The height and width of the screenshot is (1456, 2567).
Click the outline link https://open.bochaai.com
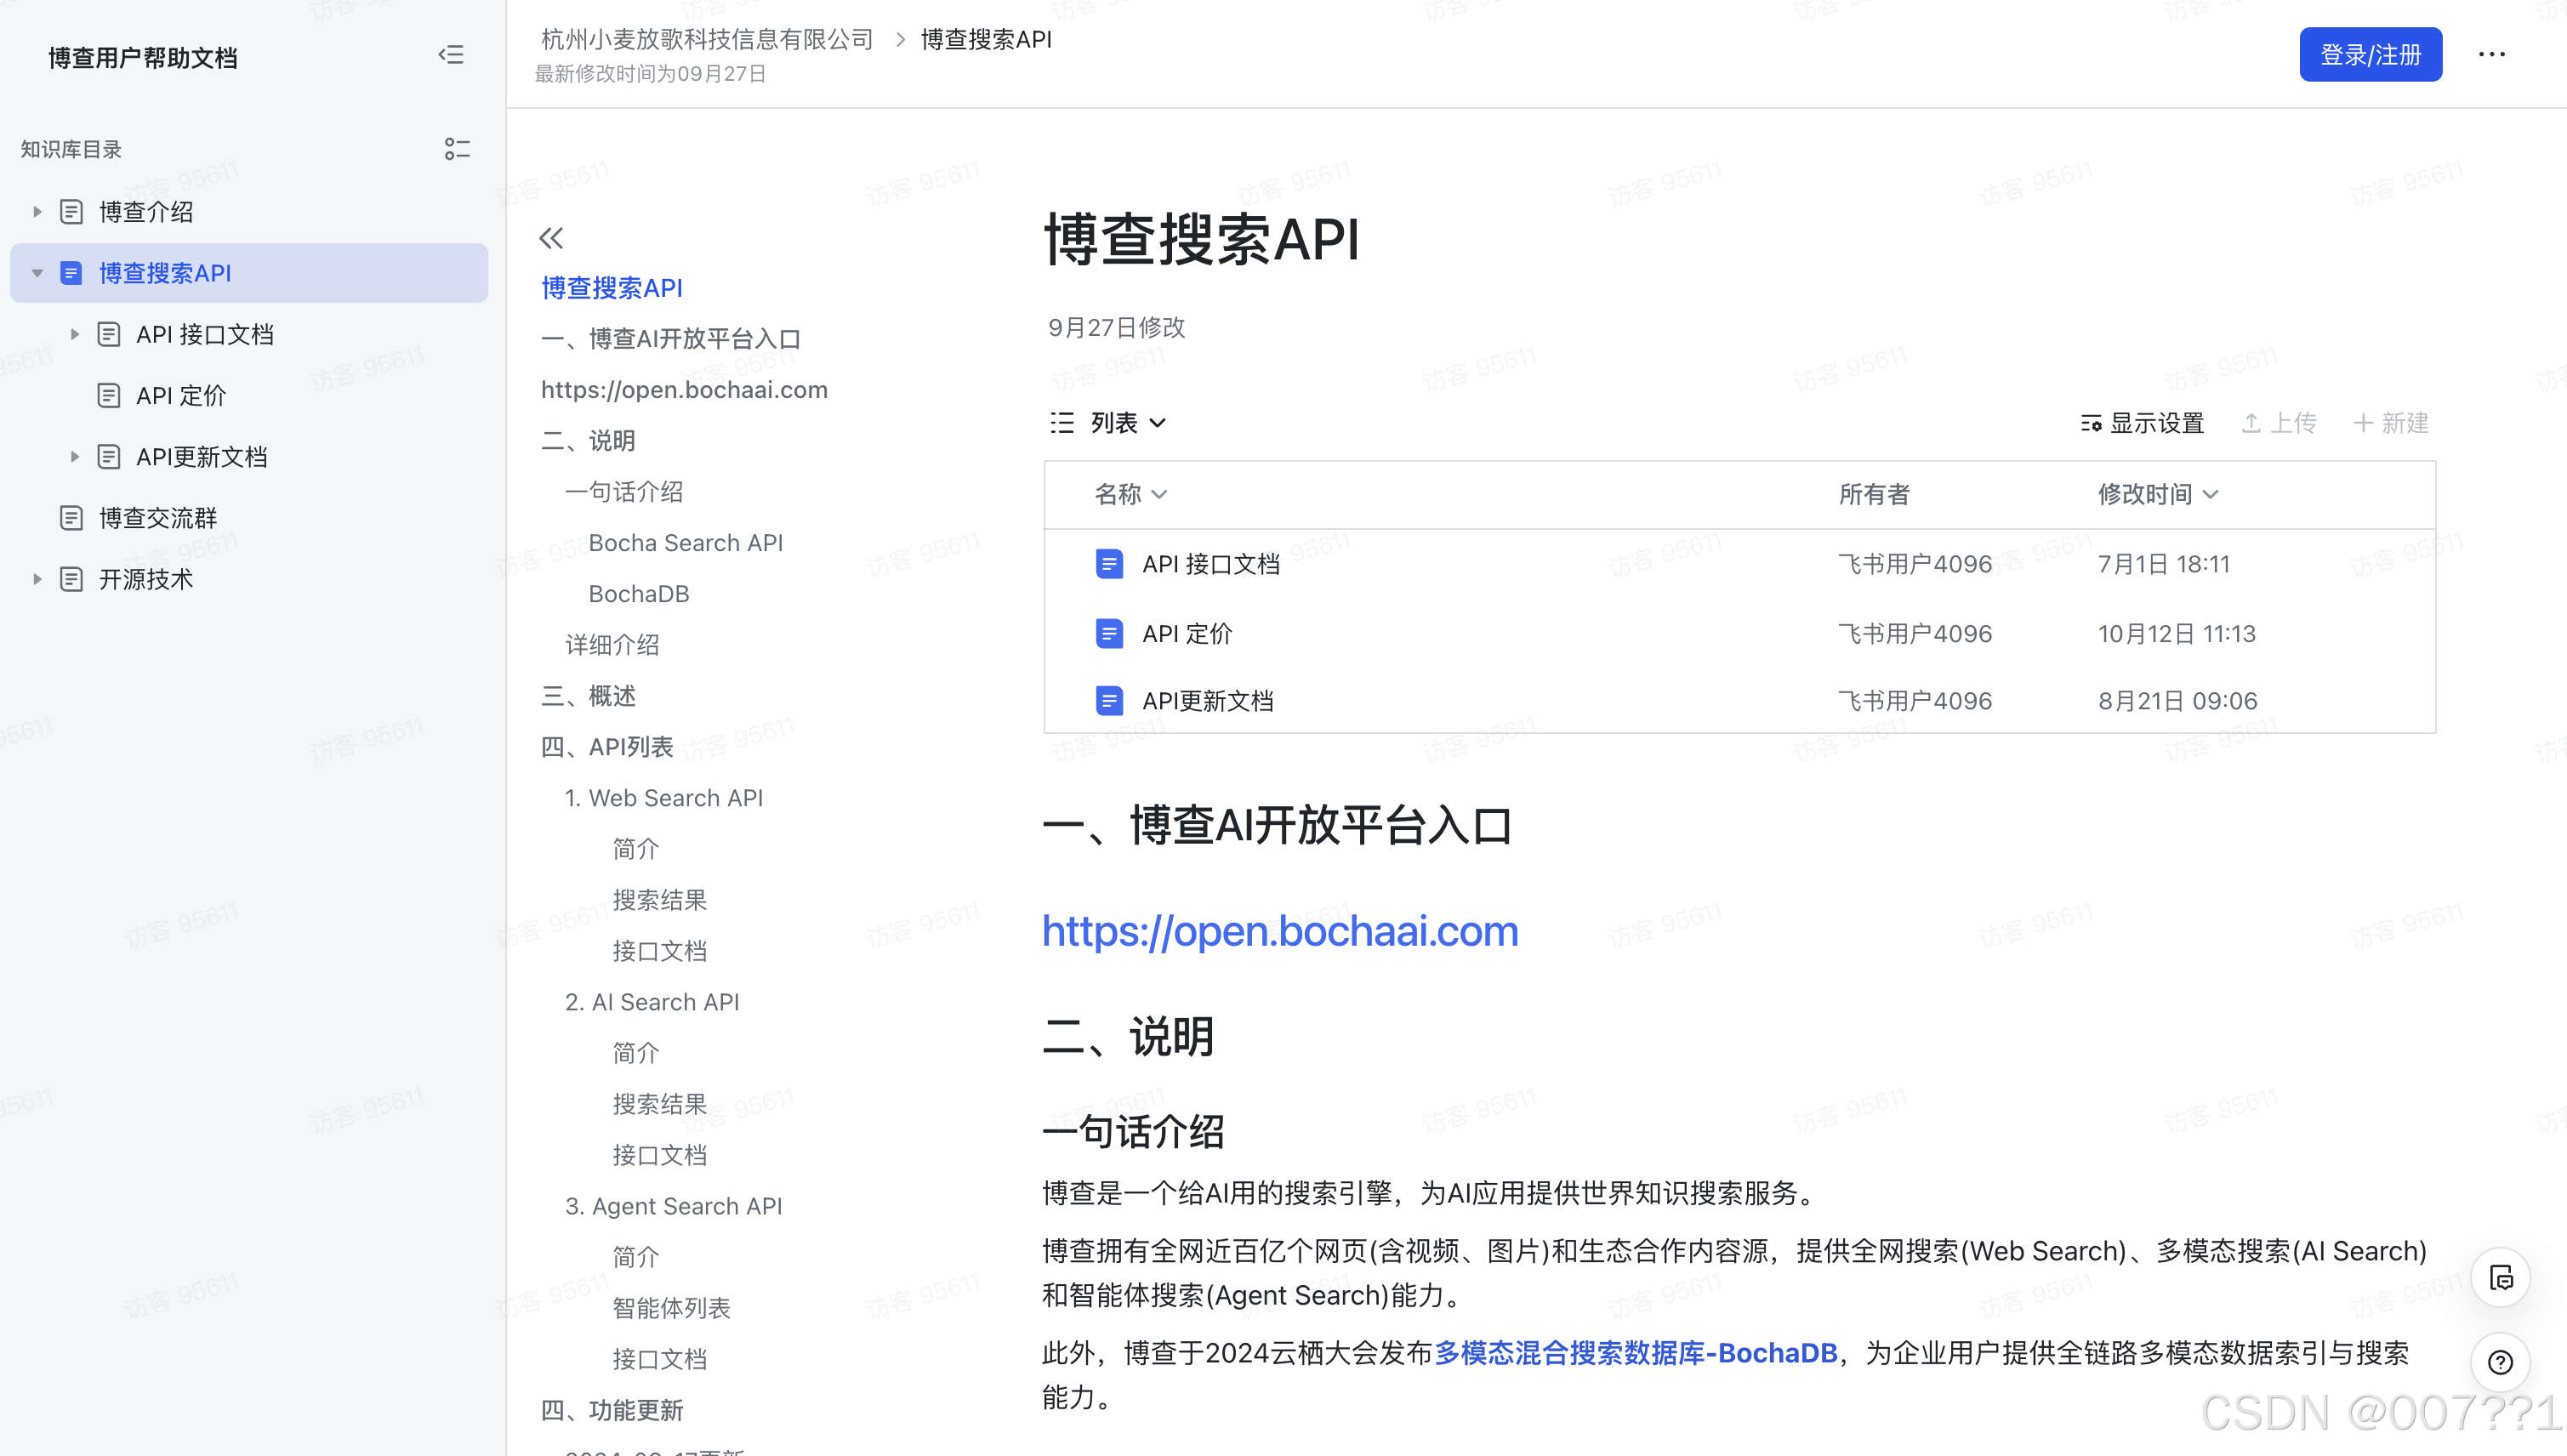tap(685, 390)
